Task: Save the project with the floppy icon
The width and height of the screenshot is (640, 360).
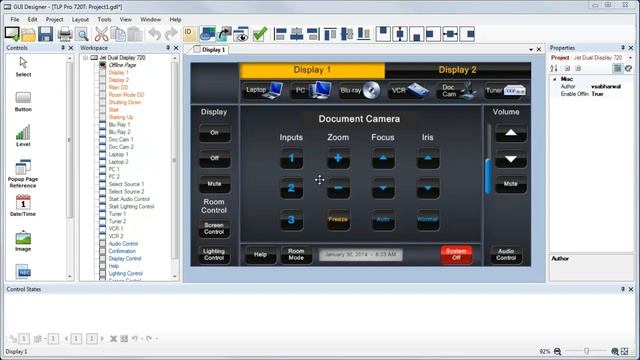Action: pyautogui.click(x=45, y=34)
